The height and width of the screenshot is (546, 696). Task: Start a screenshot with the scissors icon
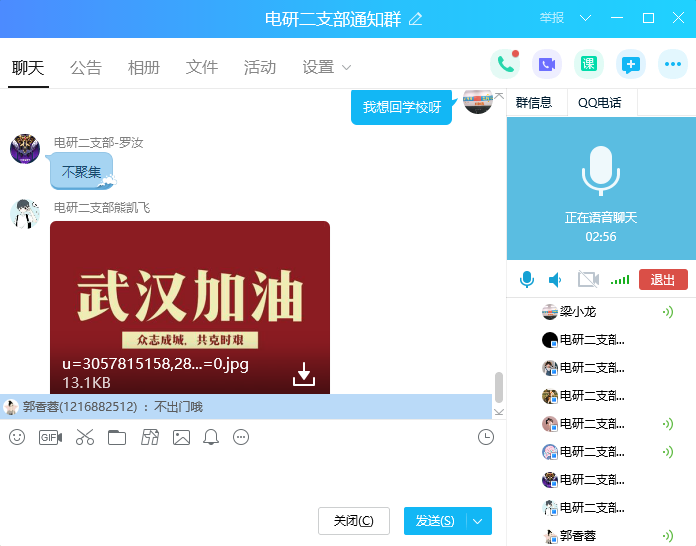84,437
